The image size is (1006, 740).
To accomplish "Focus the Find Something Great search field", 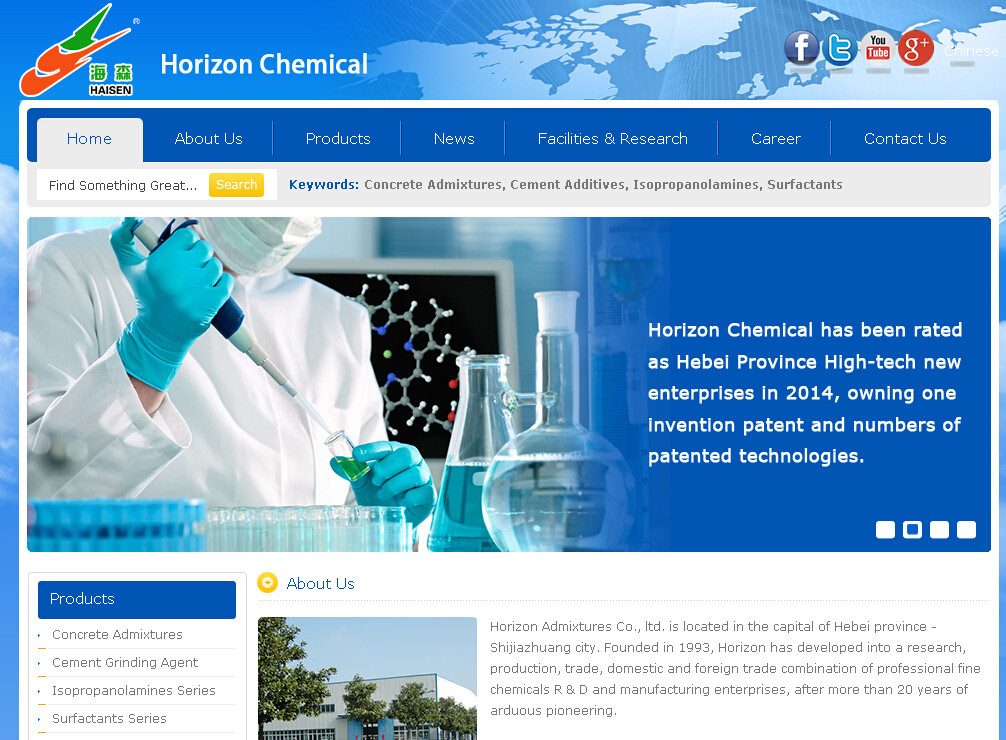I will coord(123,185).
